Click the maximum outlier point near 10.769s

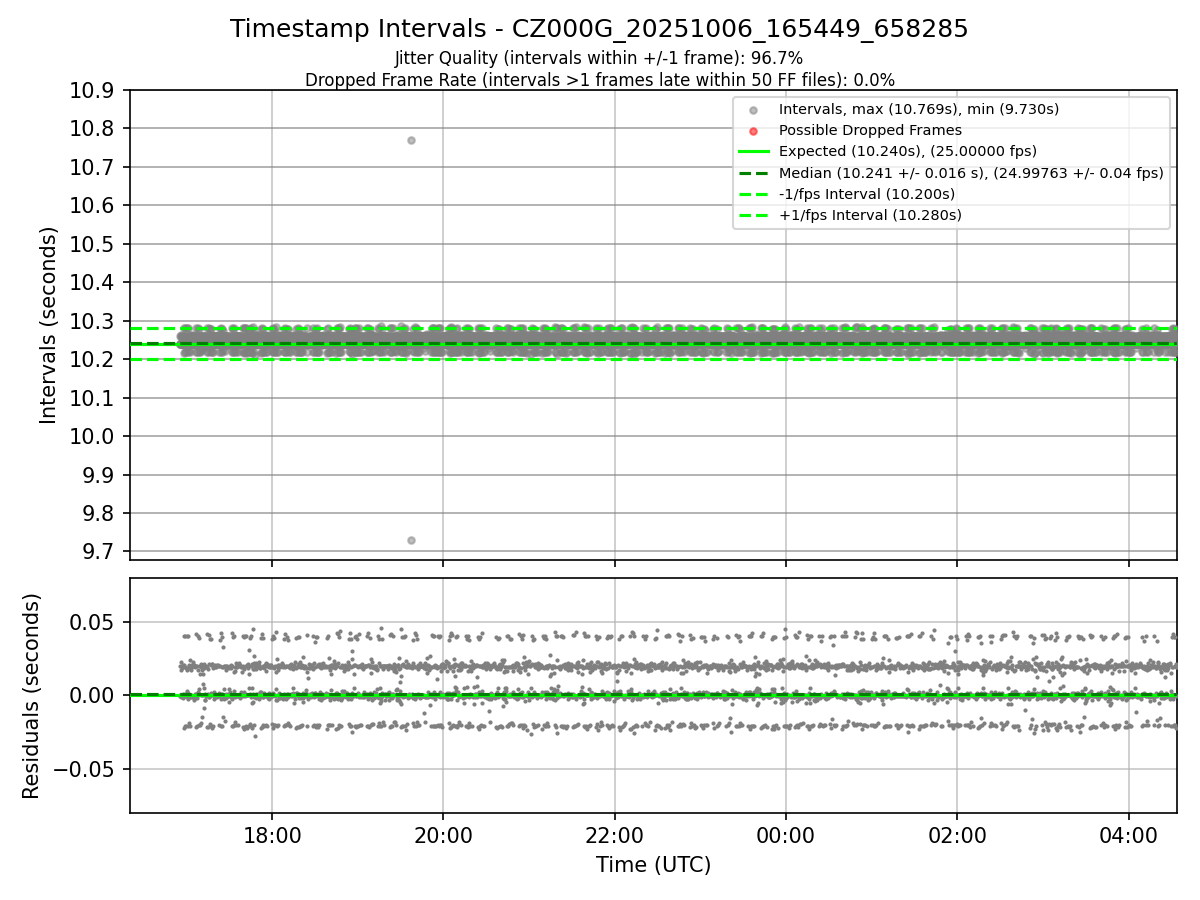[x=411, y=140]
